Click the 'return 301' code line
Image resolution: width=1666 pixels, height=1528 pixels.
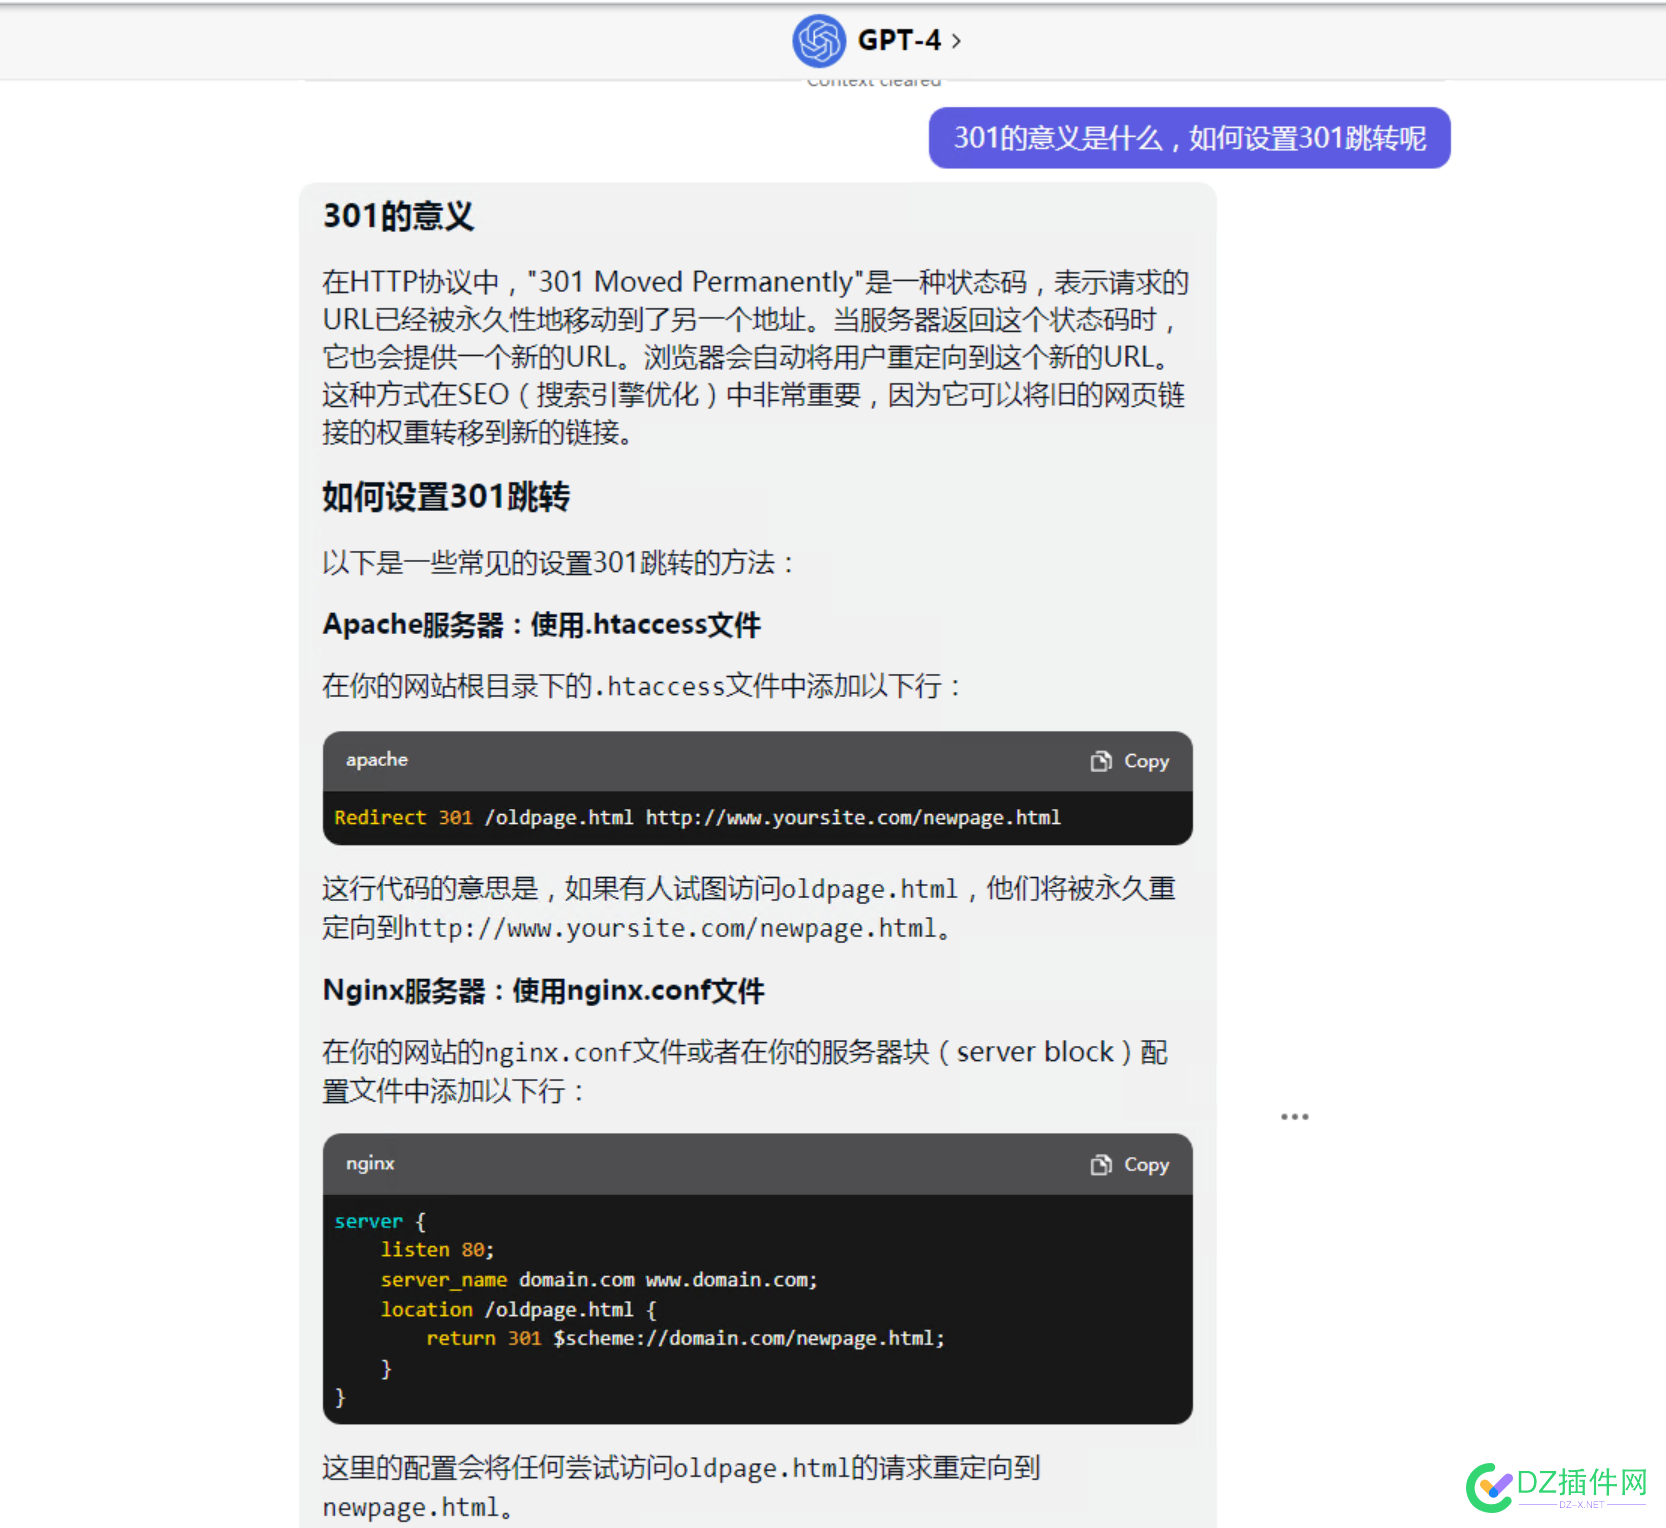[685, 1338]
